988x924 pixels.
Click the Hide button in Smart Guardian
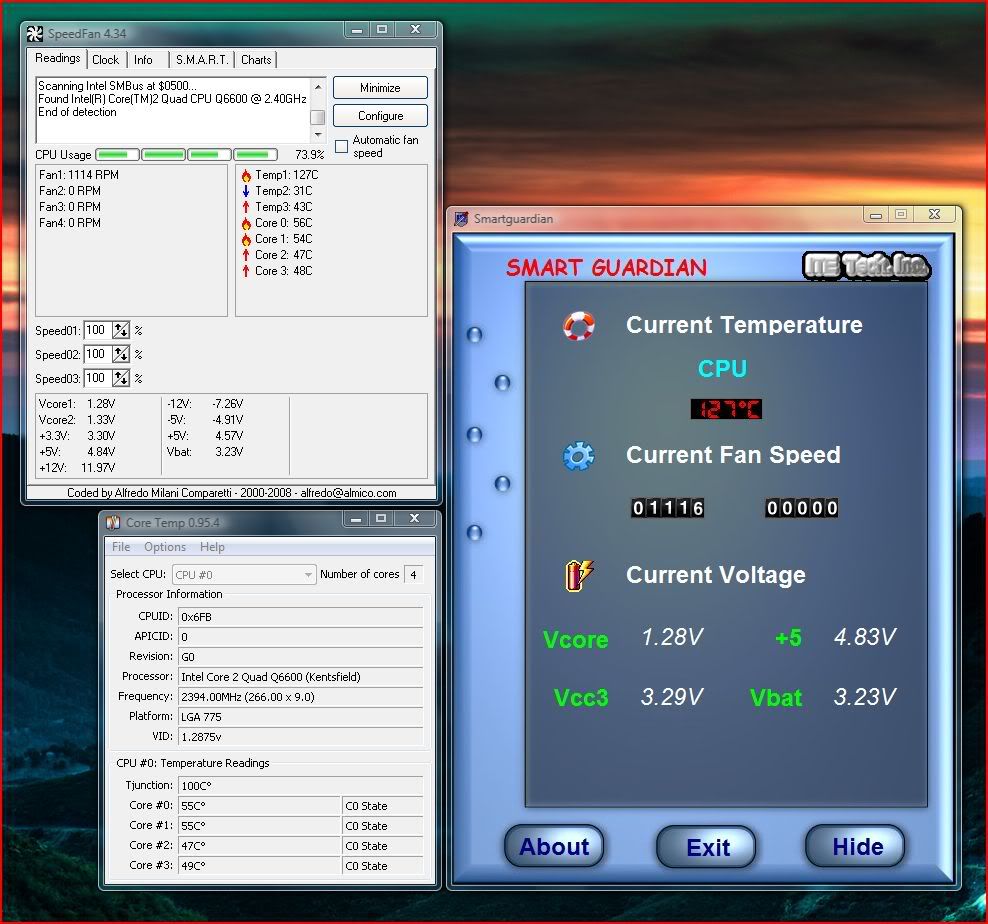pos(856,846)
